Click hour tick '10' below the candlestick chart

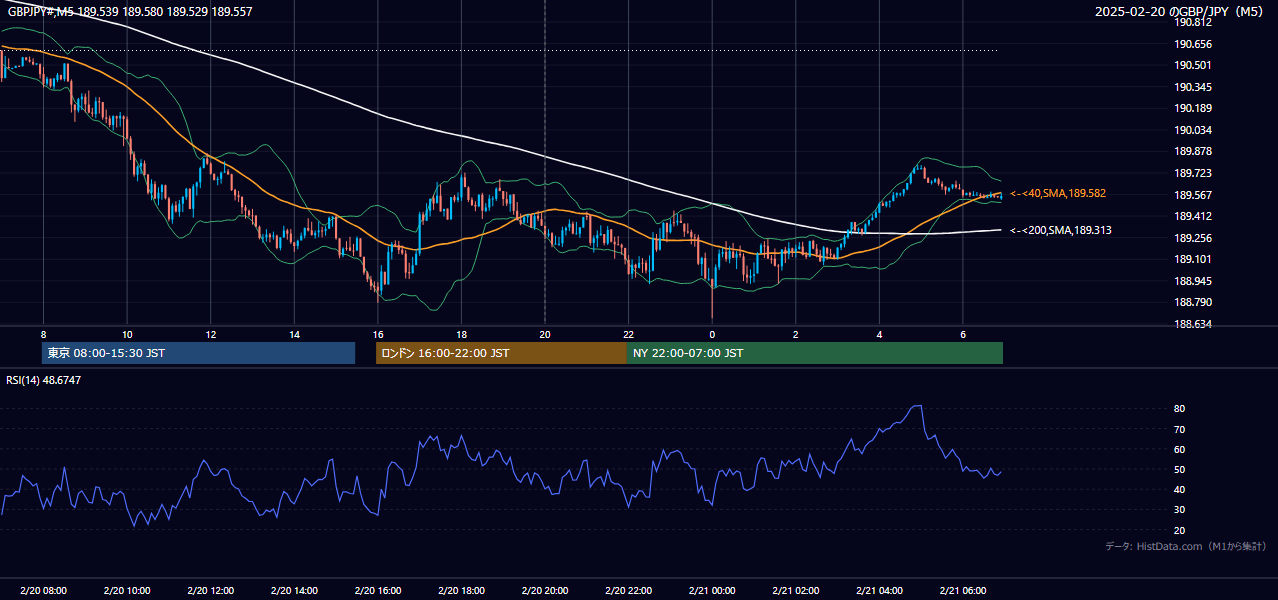coord(127,334)
